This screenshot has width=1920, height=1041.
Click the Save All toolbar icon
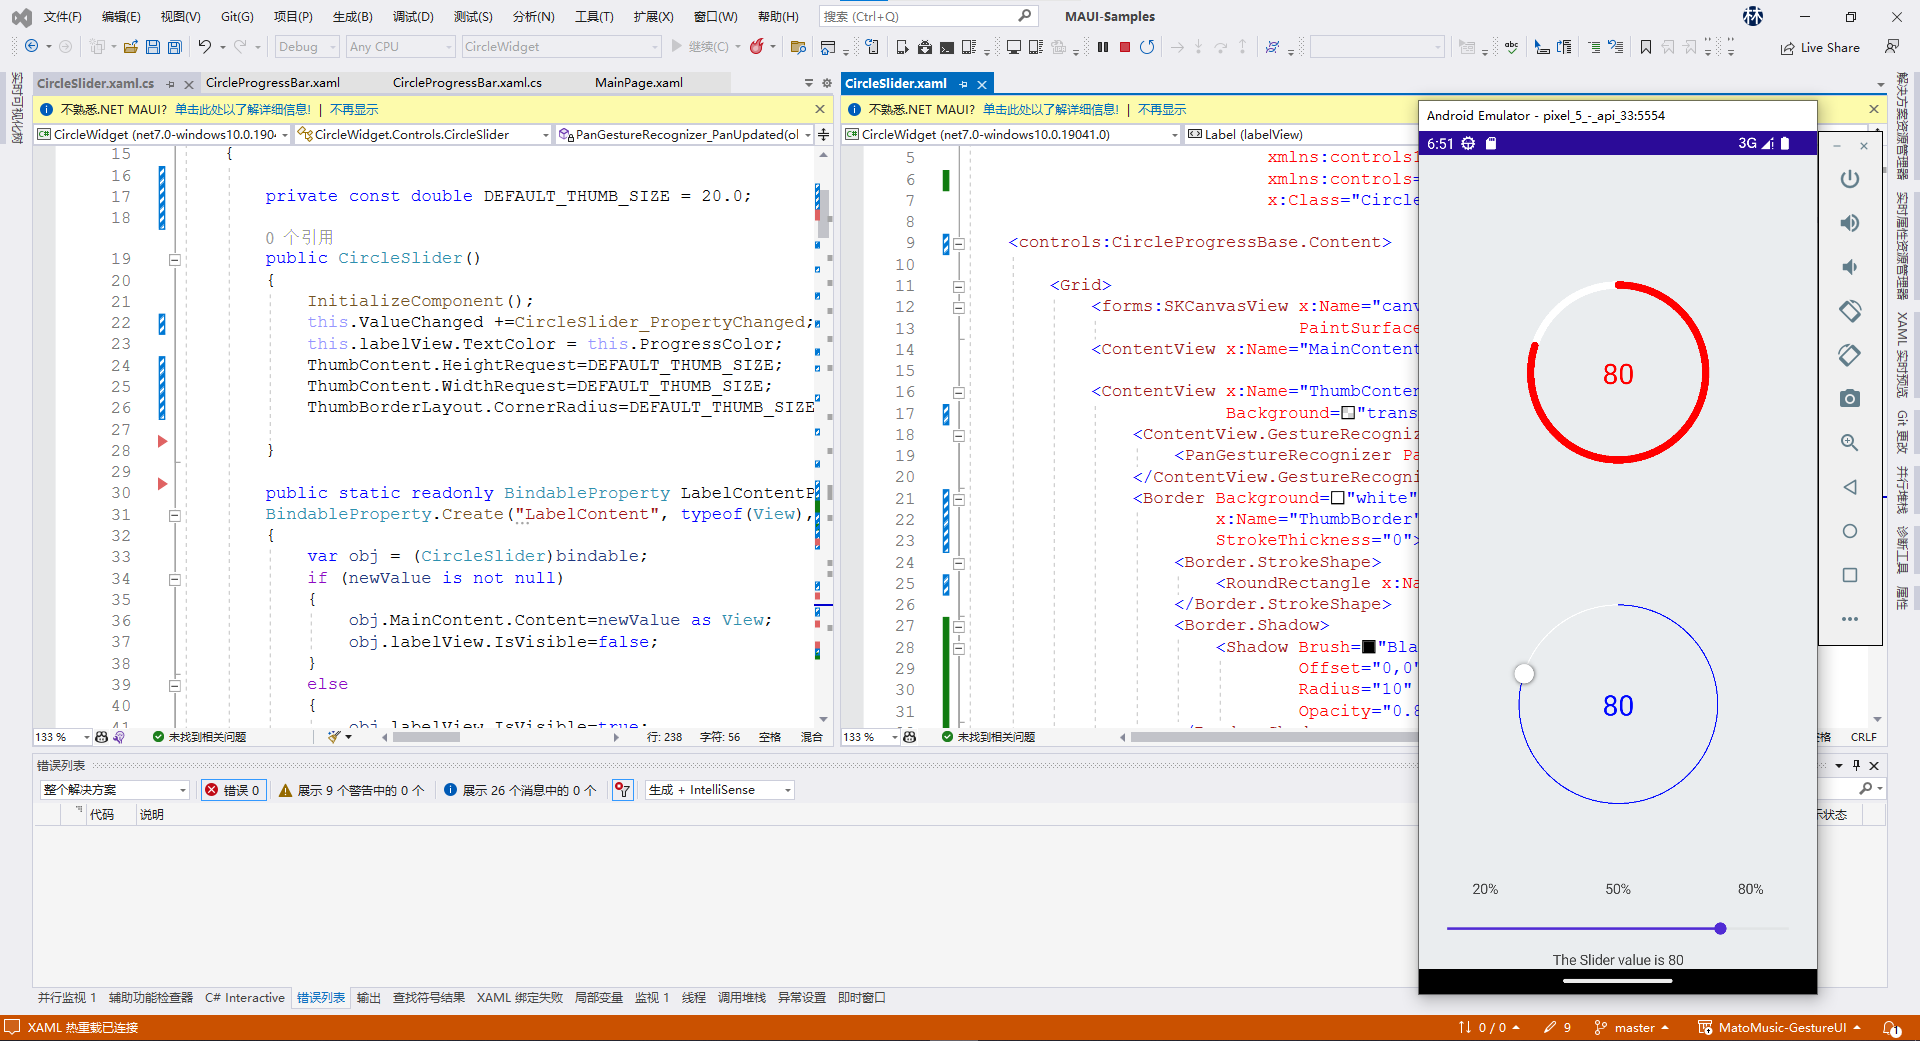(x=175, y=47)
